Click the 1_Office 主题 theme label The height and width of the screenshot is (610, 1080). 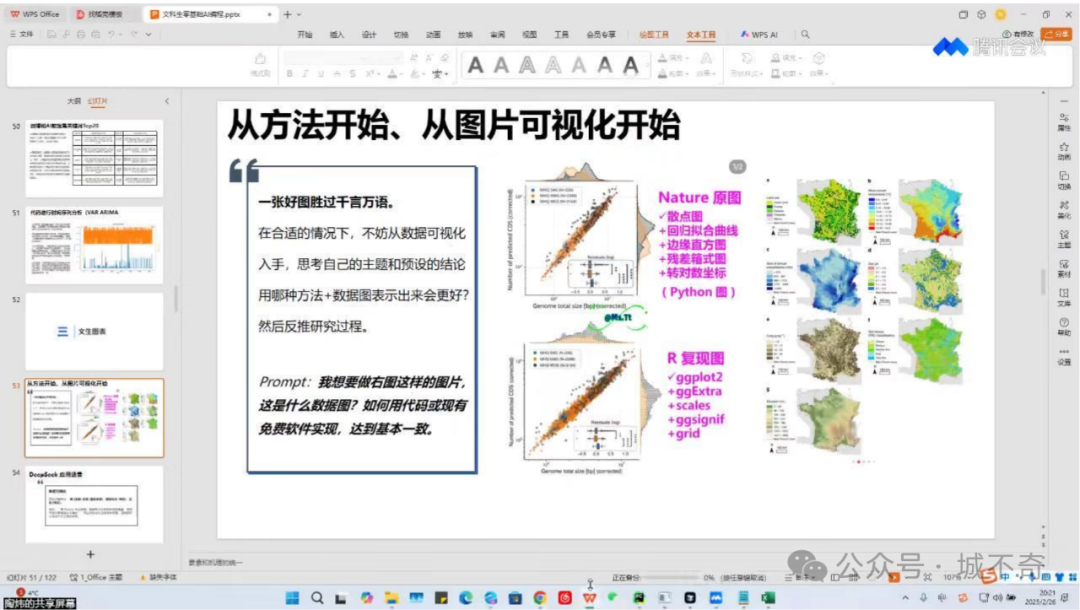coord(96,578)
